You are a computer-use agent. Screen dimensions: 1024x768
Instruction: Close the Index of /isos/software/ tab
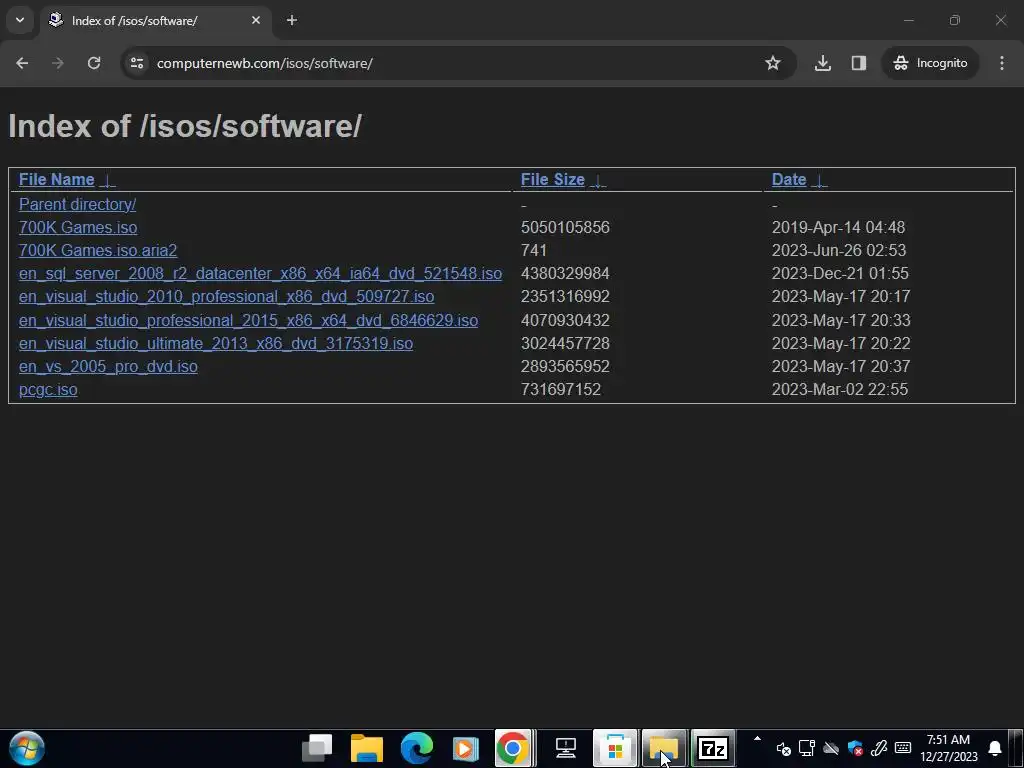[x=256, y=20]
